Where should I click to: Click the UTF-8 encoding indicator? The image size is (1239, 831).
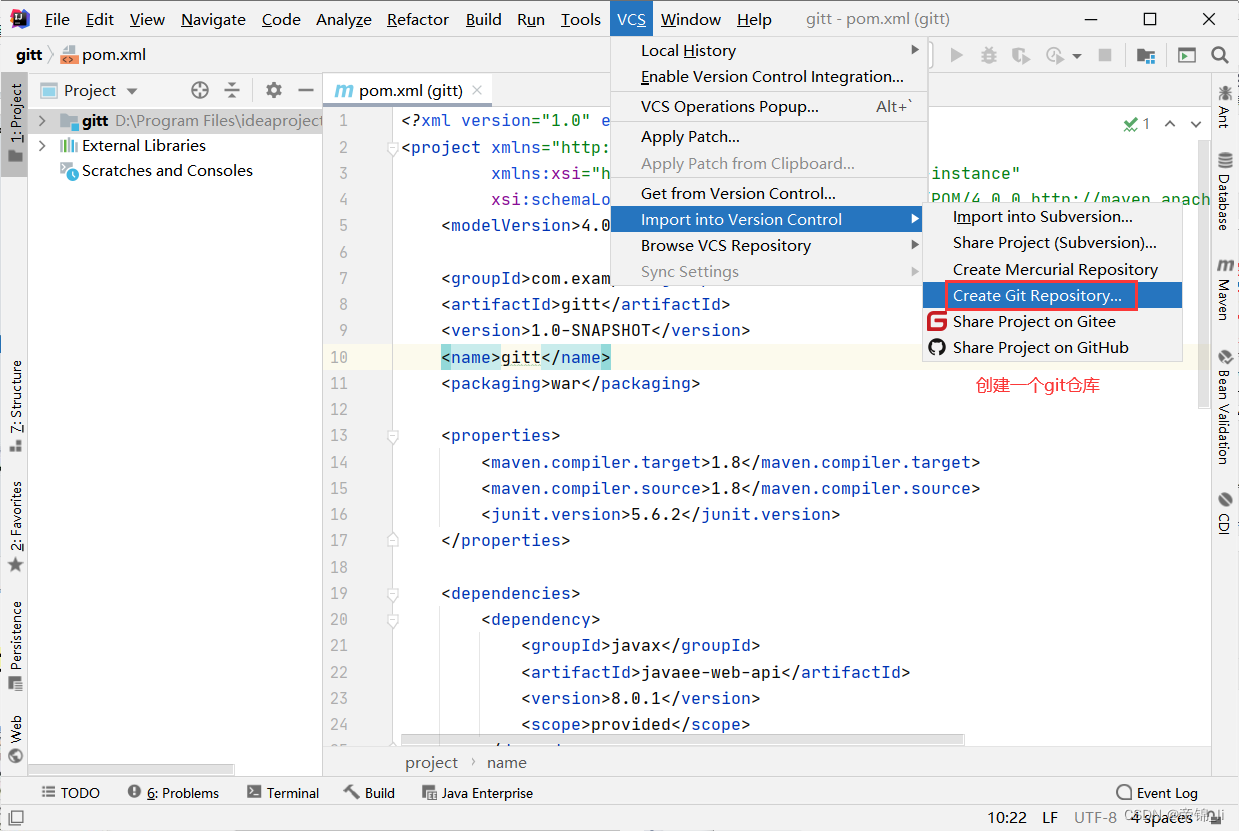(1095, 818)
